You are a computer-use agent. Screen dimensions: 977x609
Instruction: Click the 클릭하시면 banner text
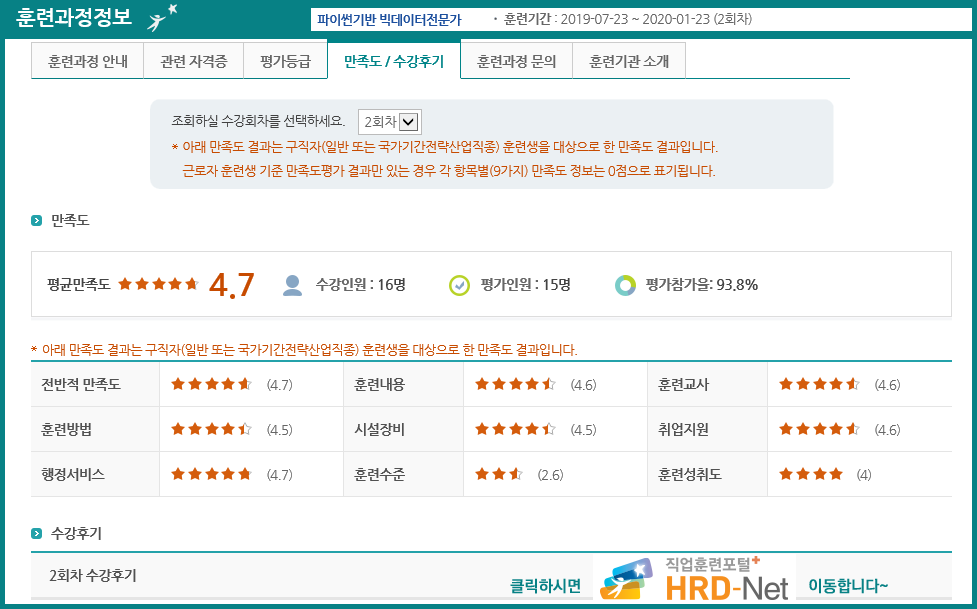coord(545,586)
